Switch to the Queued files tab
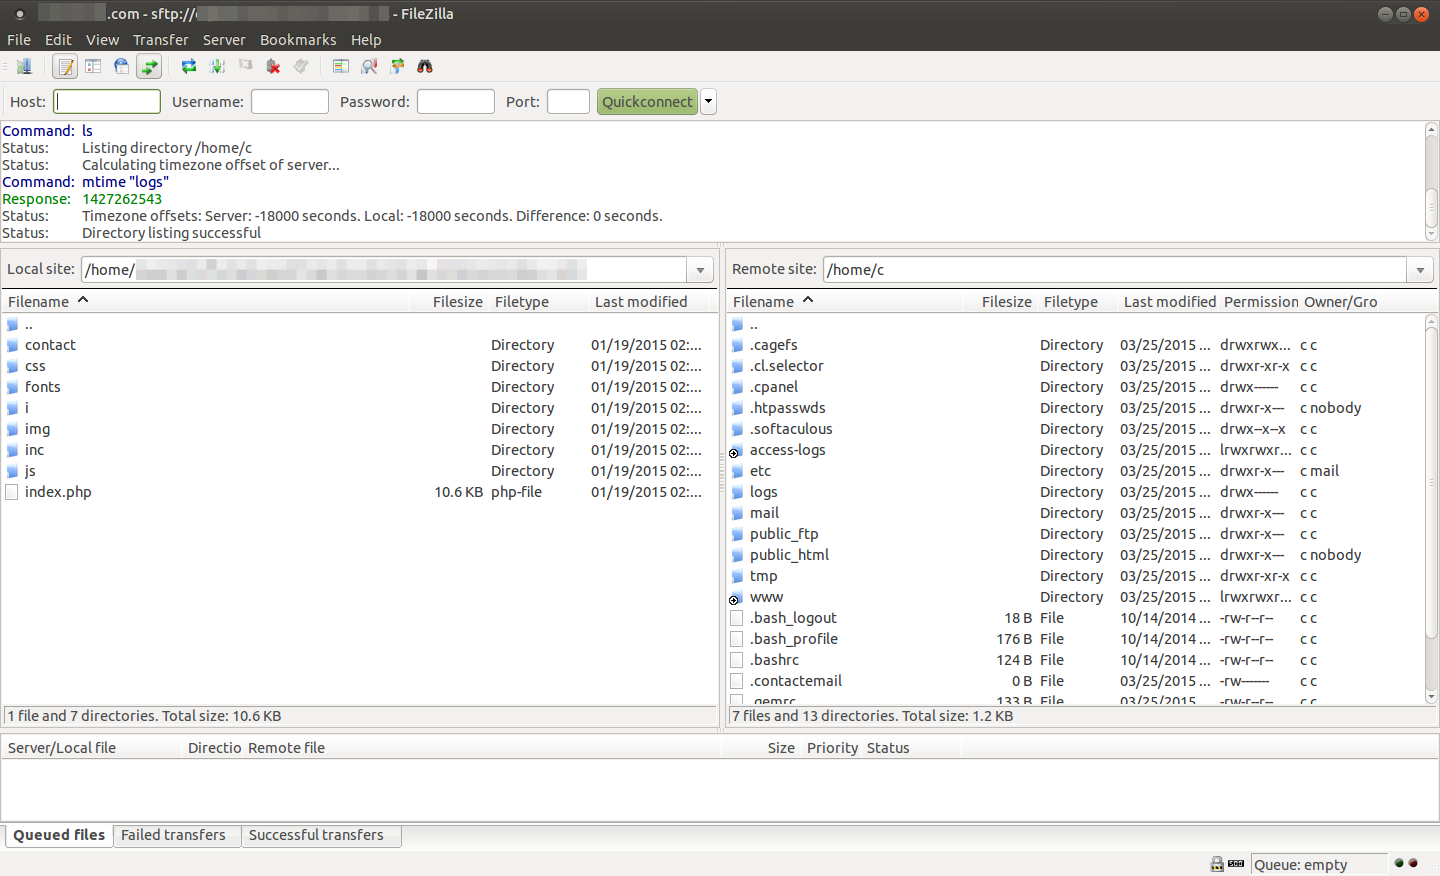The image size is (1440, 876). click(59, 835)
